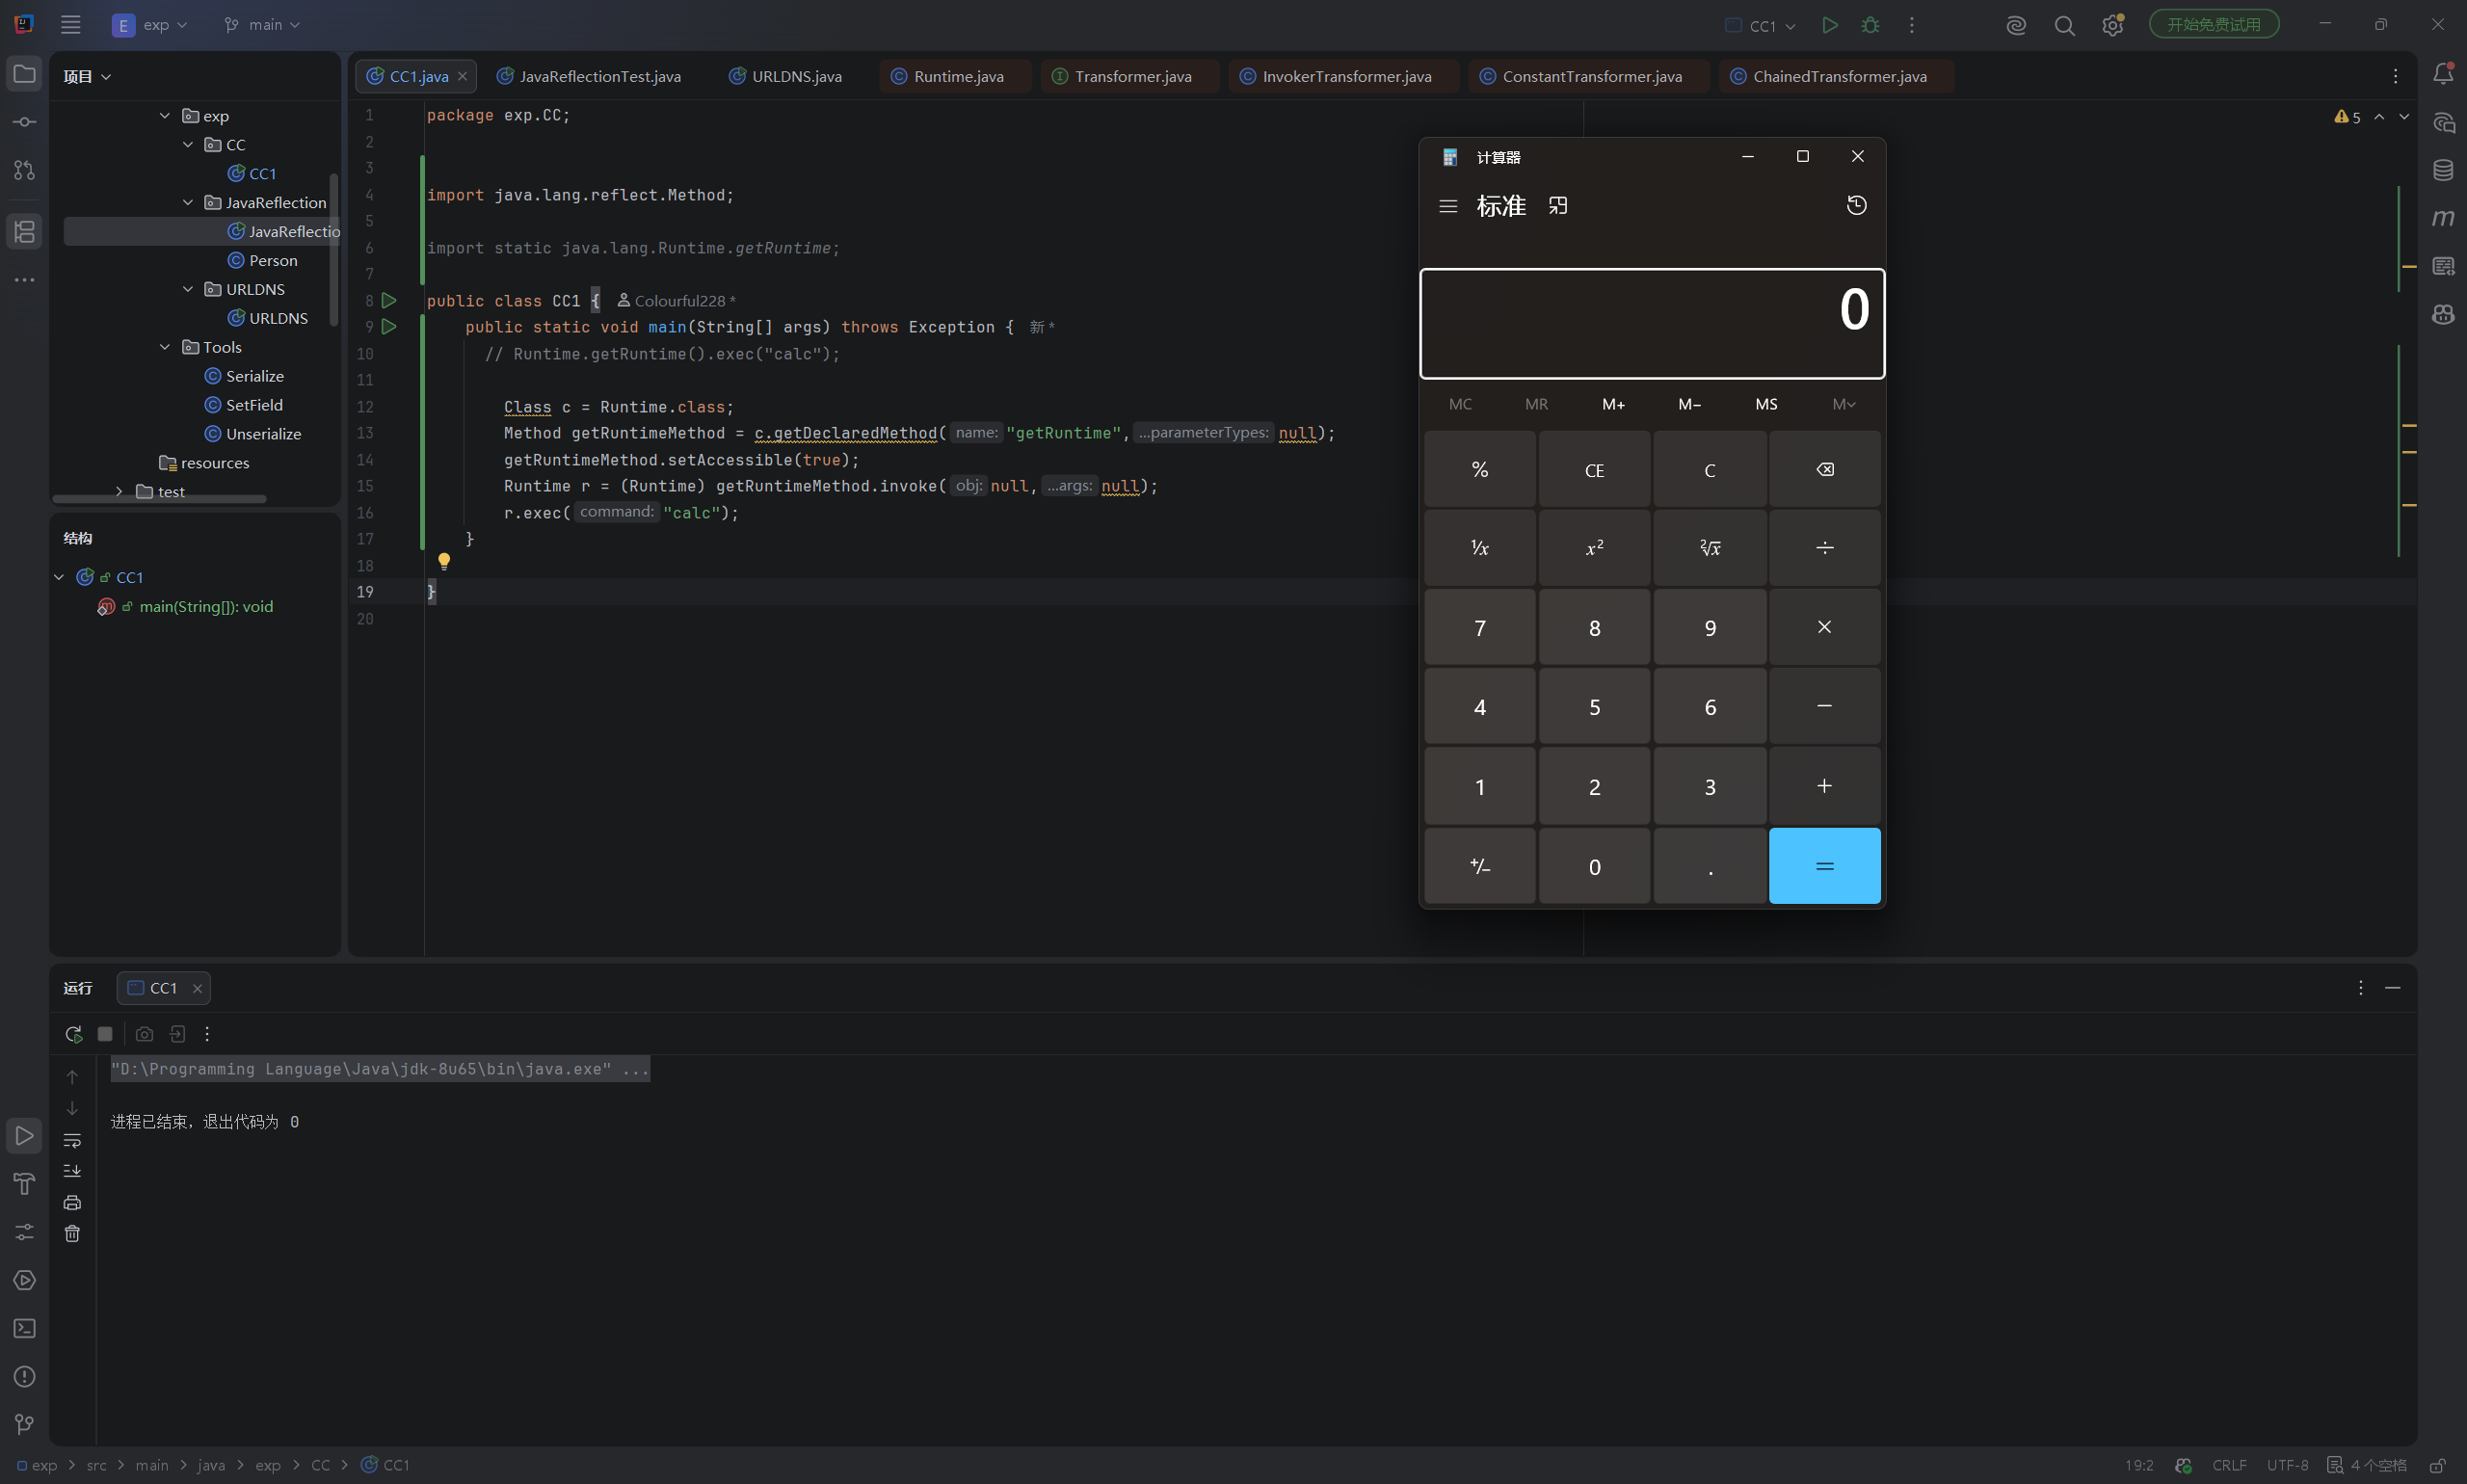This screenshot has height=1484, width=2467.
Task: Toggle soft-wrap in the run console
Action: 72,1140
